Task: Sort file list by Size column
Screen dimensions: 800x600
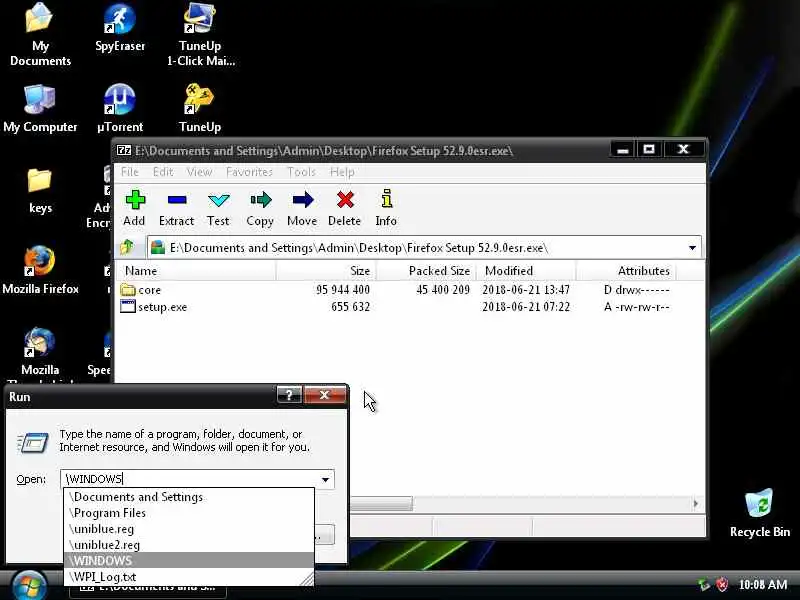Action: 326,271
